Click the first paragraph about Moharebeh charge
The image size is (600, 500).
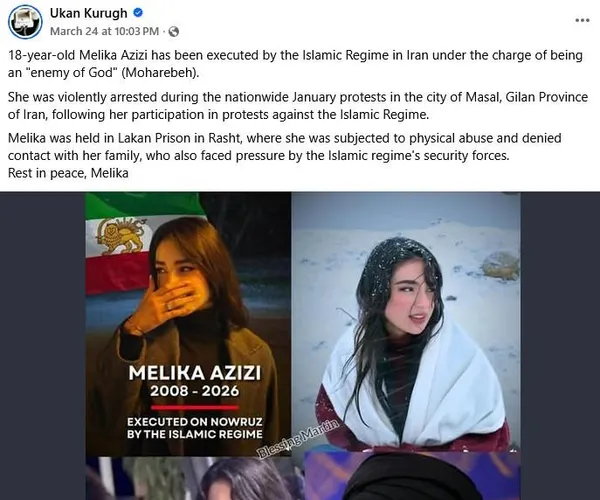tap(295, 64)
